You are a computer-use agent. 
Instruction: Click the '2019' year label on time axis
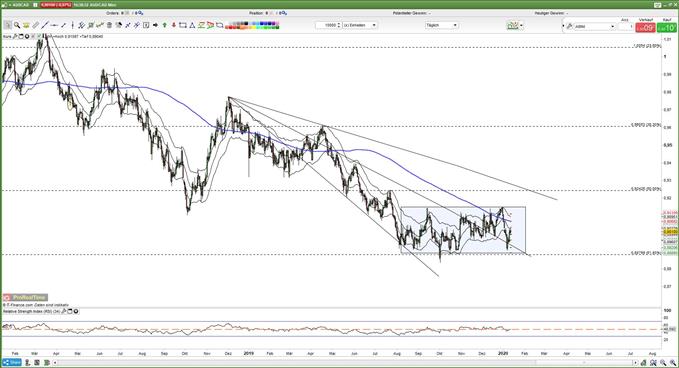(x=249, y=353)
